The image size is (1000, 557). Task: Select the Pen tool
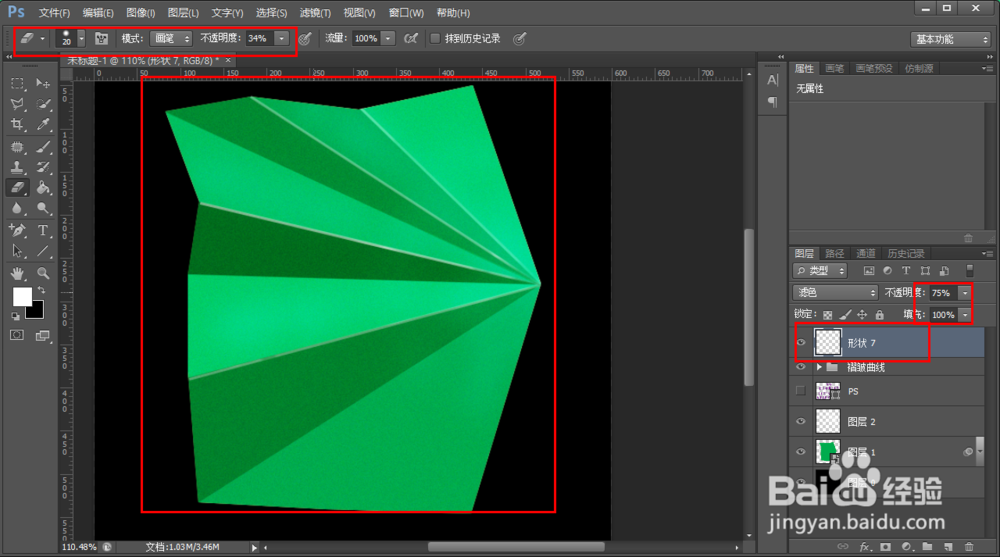[x=17, y=230]
